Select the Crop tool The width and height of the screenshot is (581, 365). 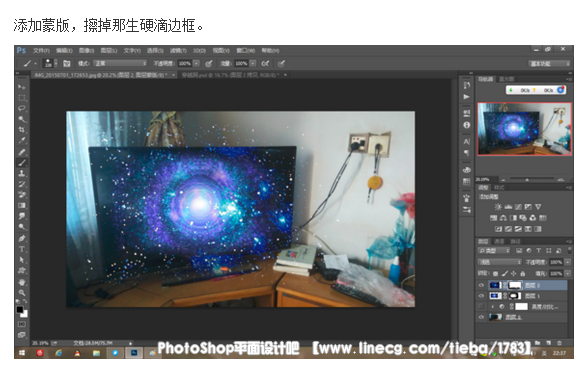[22, 130]
